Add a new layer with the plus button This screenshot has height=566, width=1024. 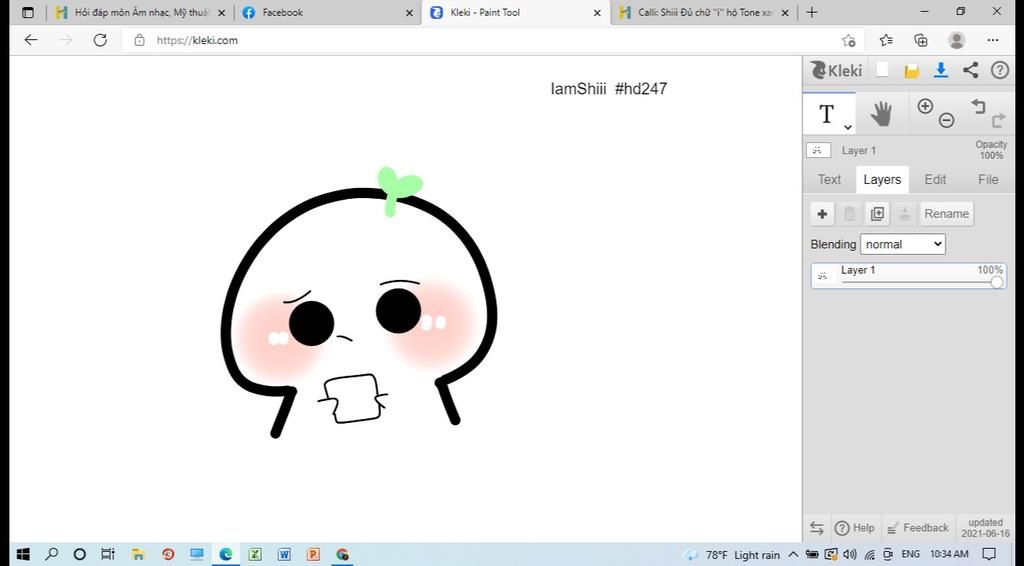click(x=822, y=213)
